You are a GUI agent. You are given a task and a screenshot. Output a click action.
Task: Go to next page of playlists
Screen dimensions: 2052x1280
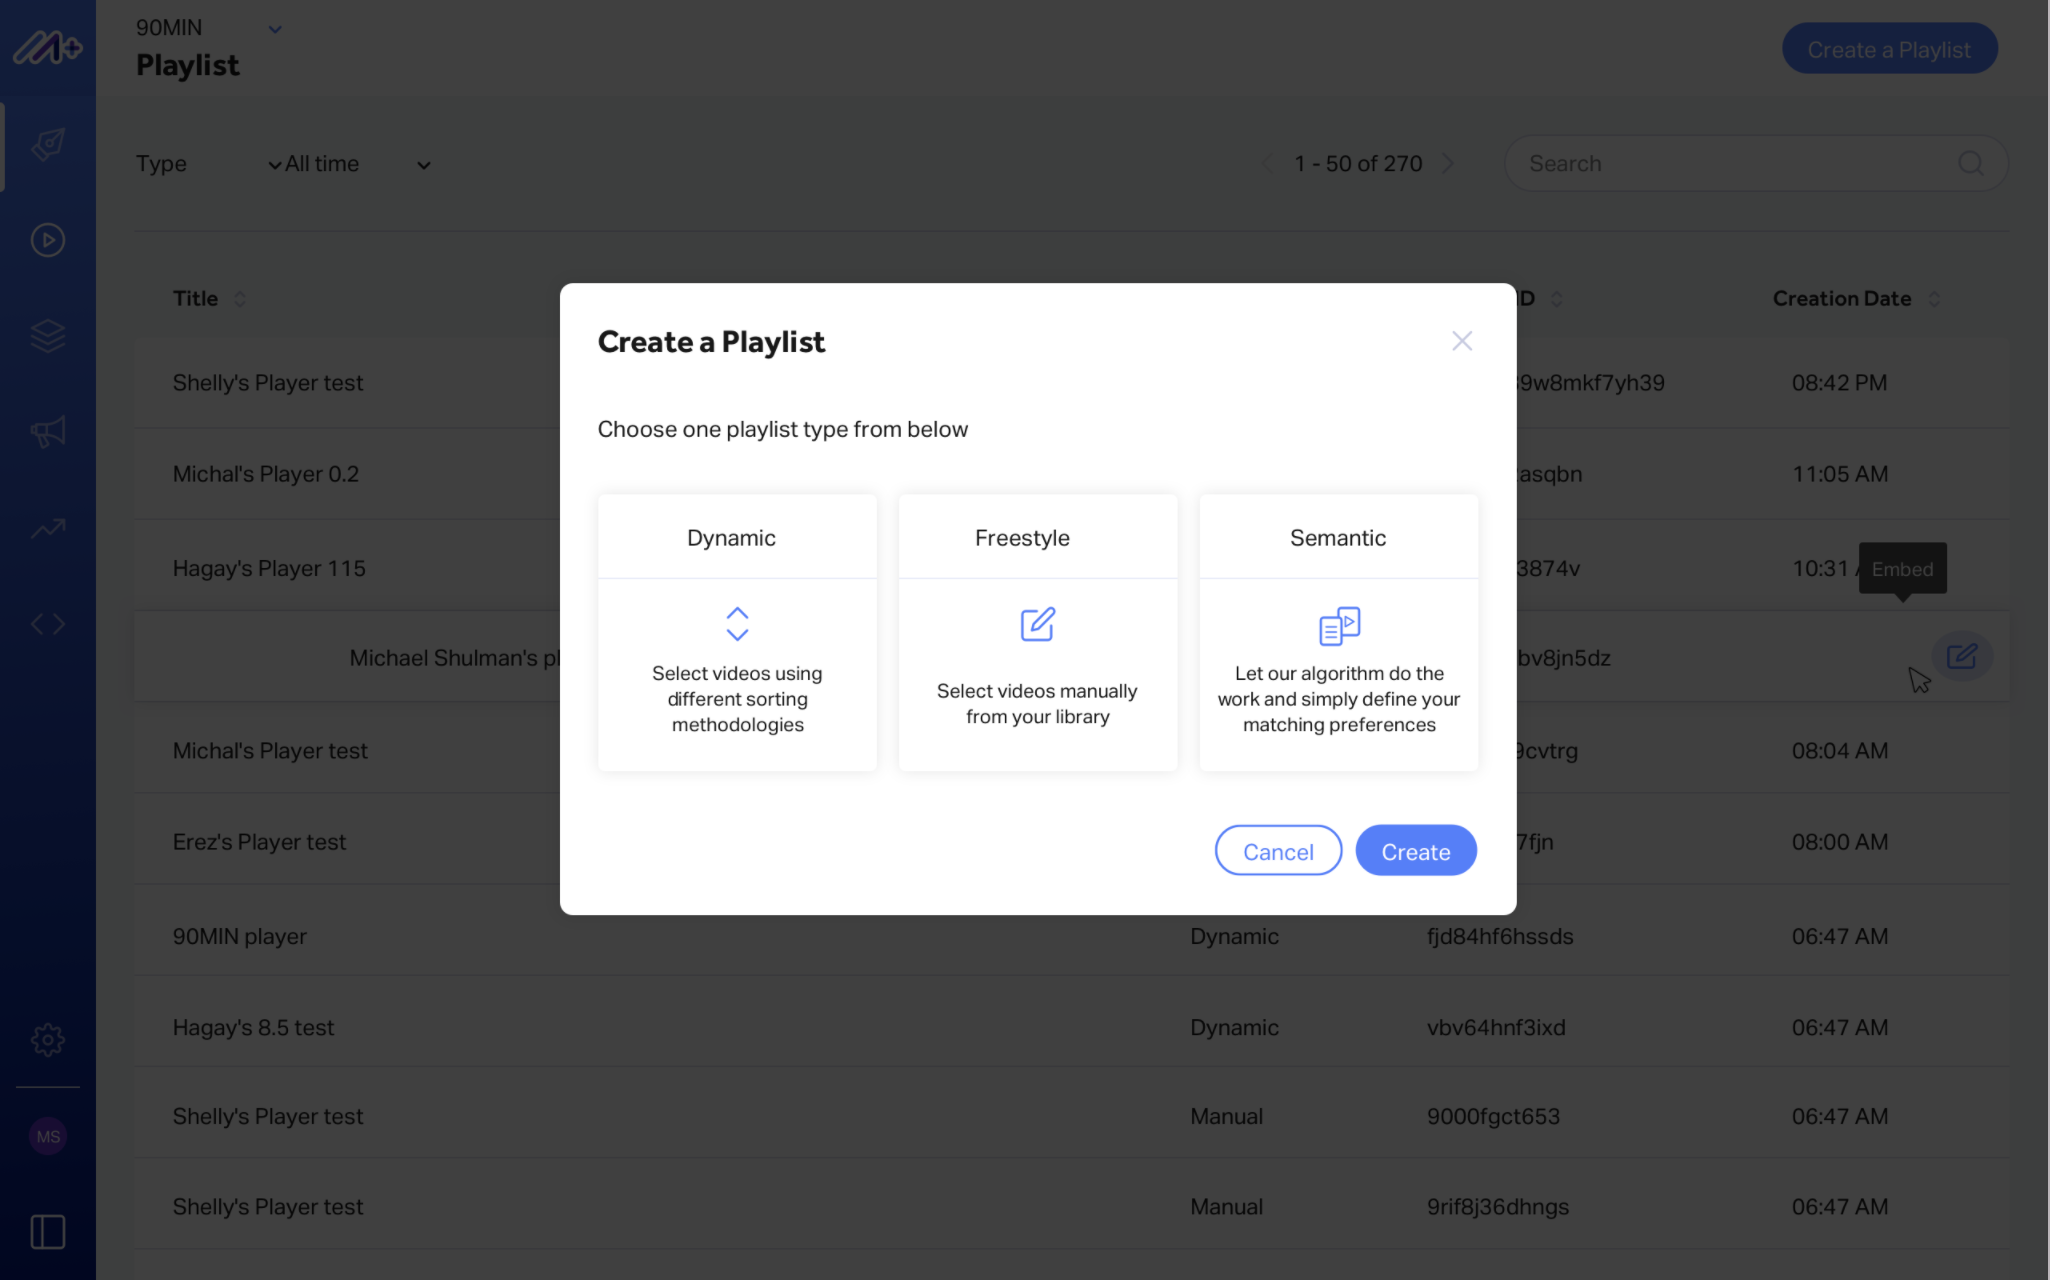click(1448, 163)
